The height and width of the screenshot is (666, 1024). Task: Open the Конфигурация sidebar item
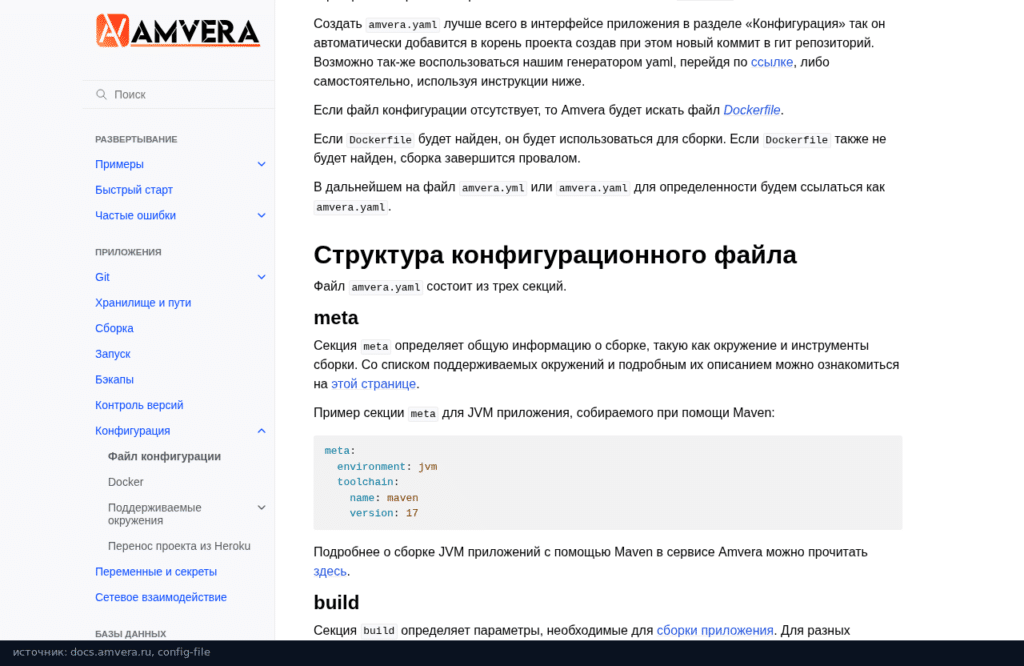pyautogui.click(x=133, y=431)
